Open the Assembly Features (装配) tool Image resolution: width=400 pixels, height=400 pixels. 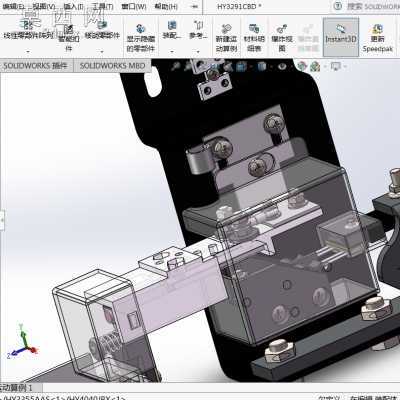172,29
